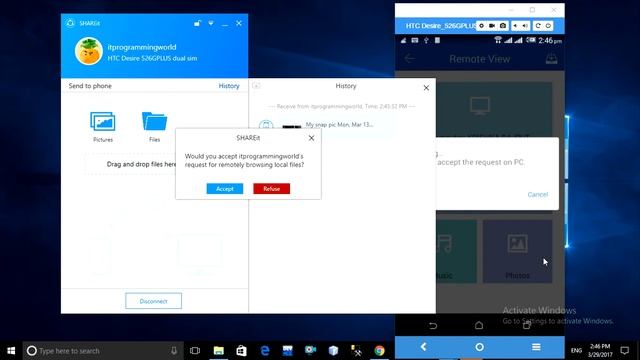Image resolution: width=640 pixels, height=360 pixels.
Task: Click the SHAREit user avatar
Action: coord(89,51)
